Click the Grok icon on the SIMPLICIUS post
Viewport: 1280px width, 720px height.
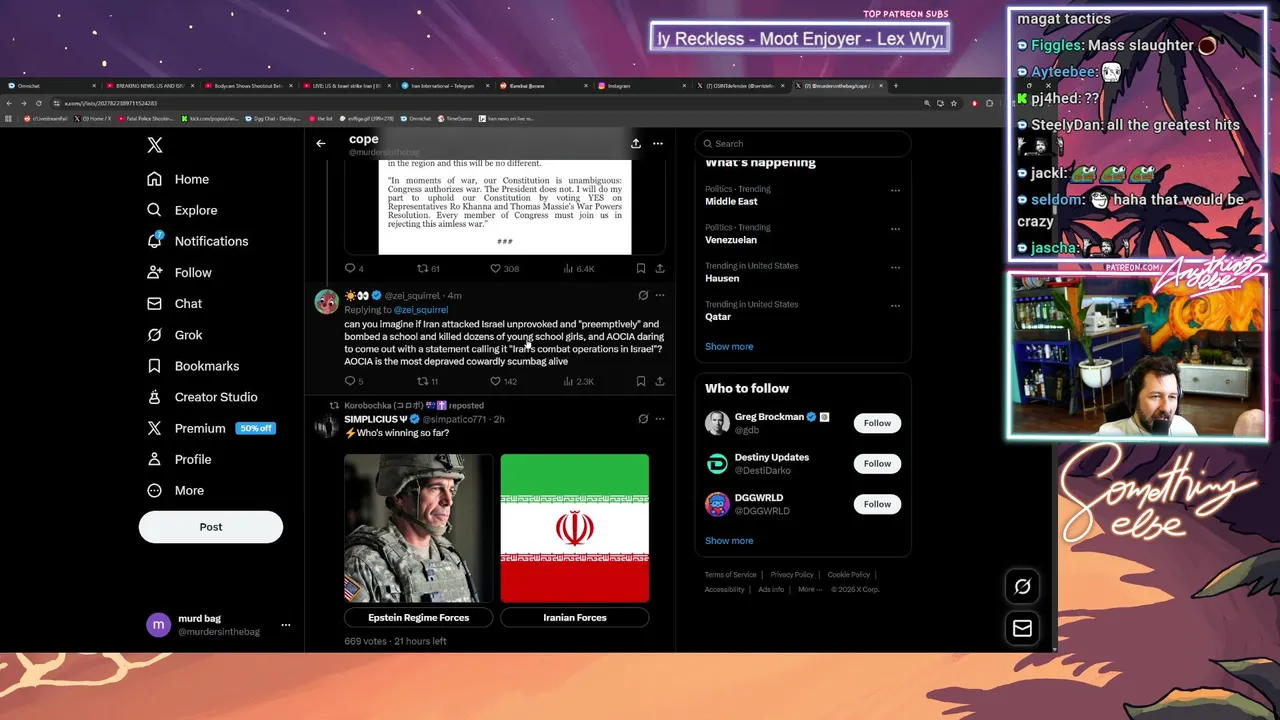click(x=643, y=419)
